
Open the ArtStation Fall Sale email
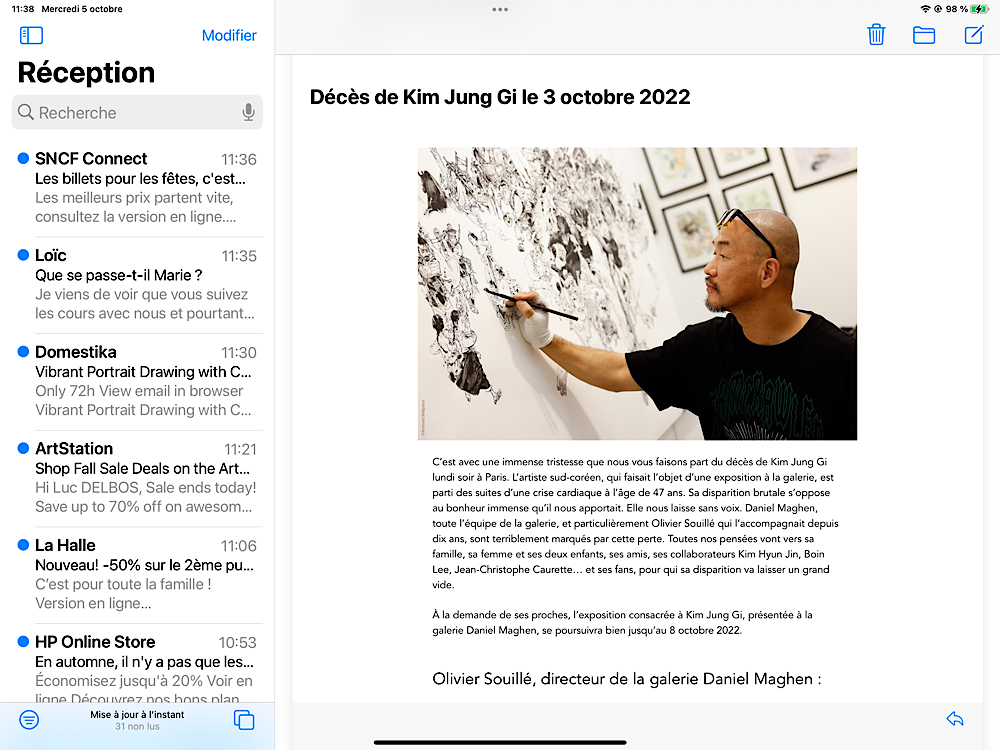[137, 478]
